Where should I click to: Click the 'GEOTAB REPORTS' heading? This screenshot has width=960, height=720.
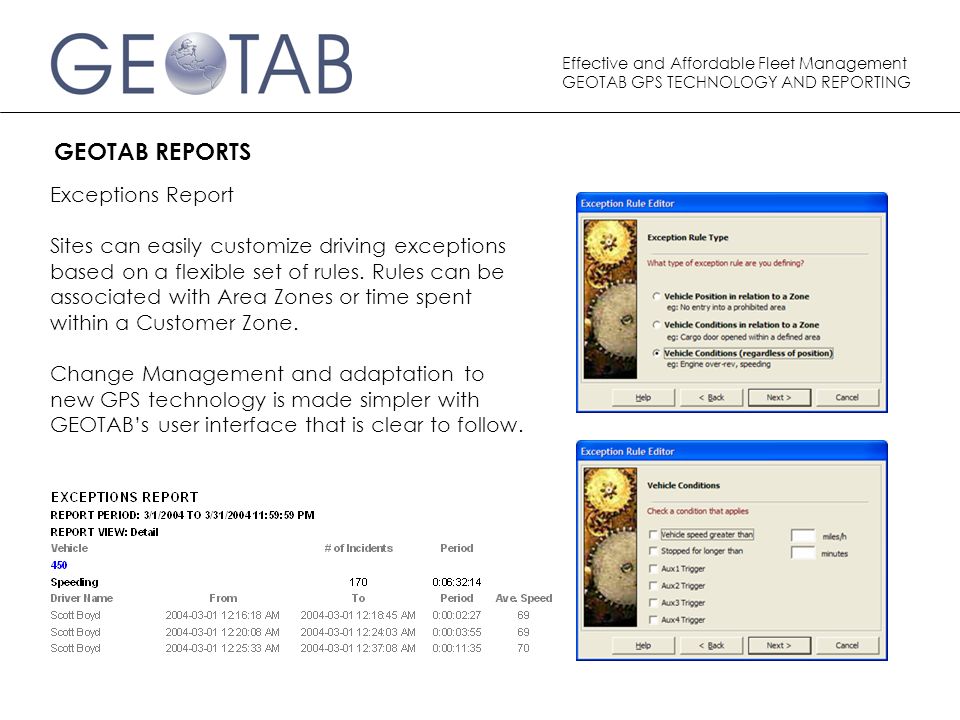(152, 152)
